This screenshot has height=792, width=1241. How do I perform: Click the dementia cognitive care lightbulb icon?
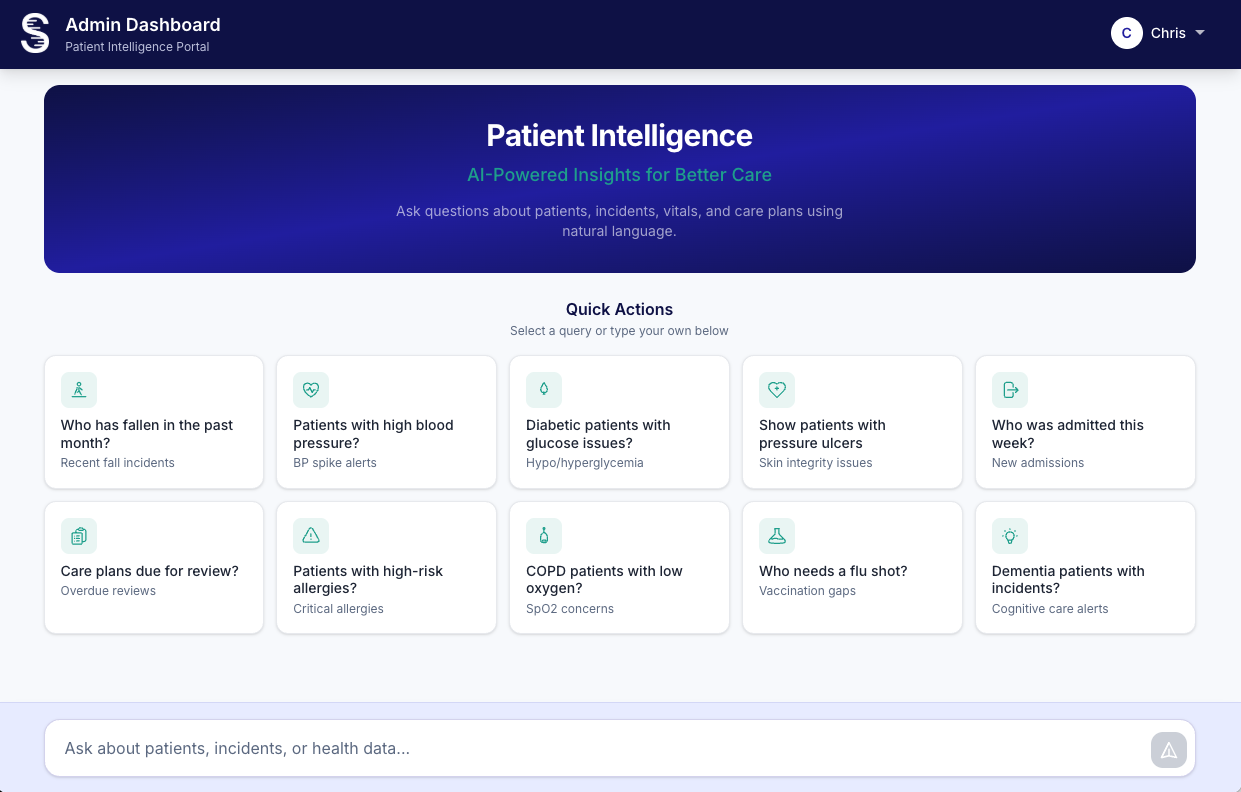[1010, 536]
